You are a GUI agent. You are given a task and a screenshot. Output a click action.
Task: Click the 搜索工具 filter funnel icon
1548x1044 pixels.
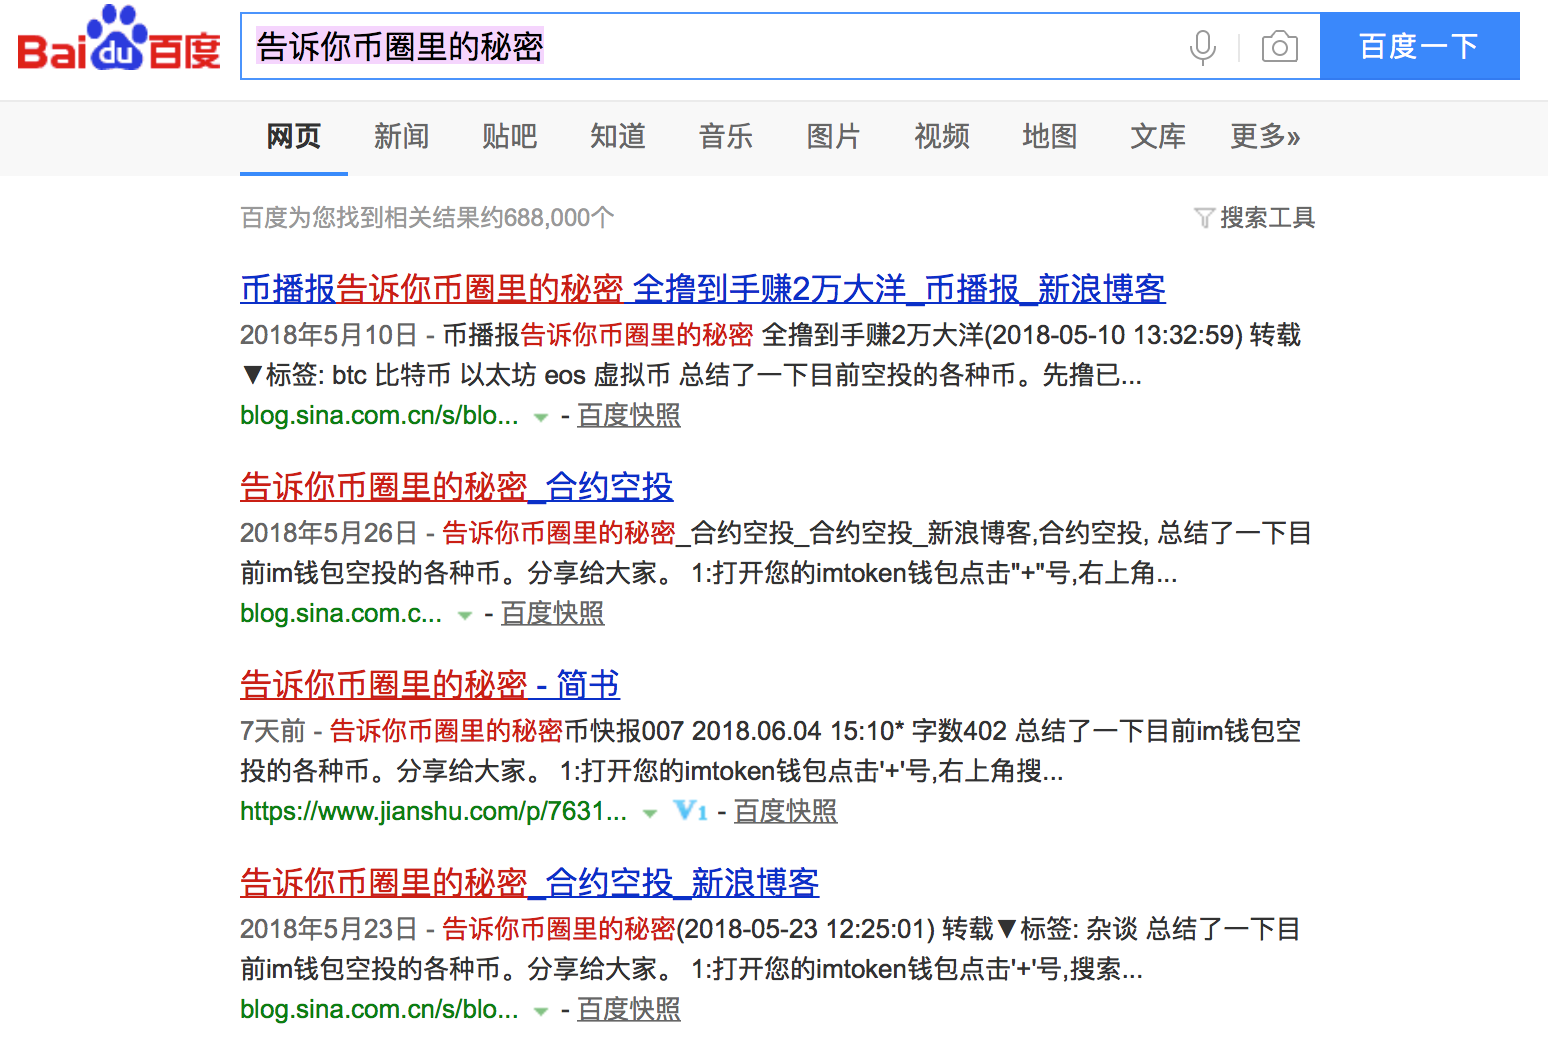[1204, 218]
